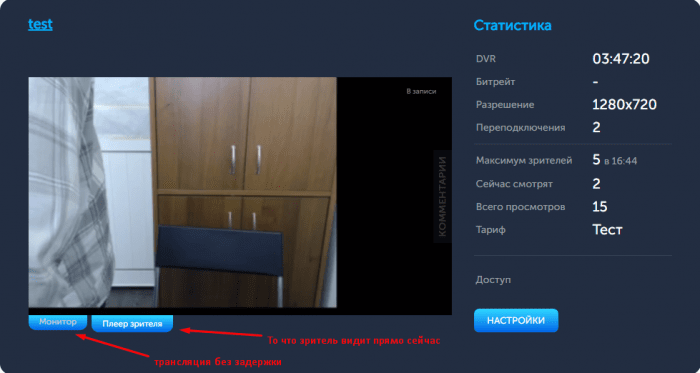Select the Статистика heading

click(x=512, y=25)
